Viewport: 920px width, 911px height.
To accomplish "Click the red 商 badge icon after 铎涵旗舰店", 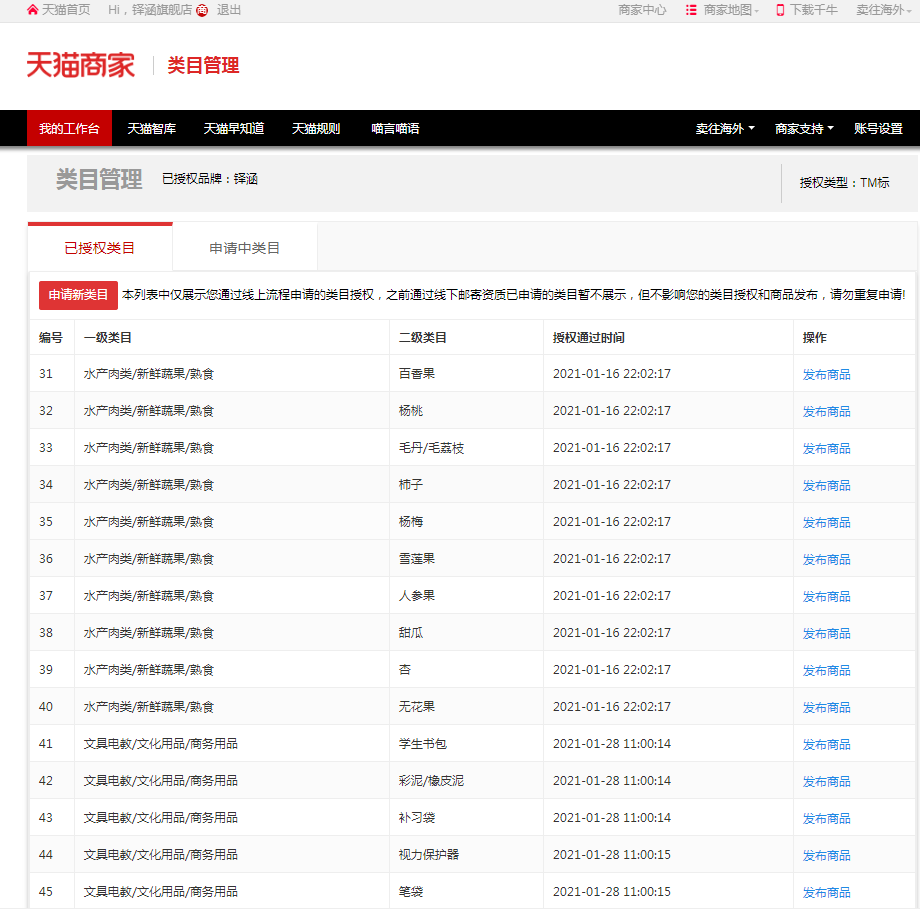I will tap(202, 10).
